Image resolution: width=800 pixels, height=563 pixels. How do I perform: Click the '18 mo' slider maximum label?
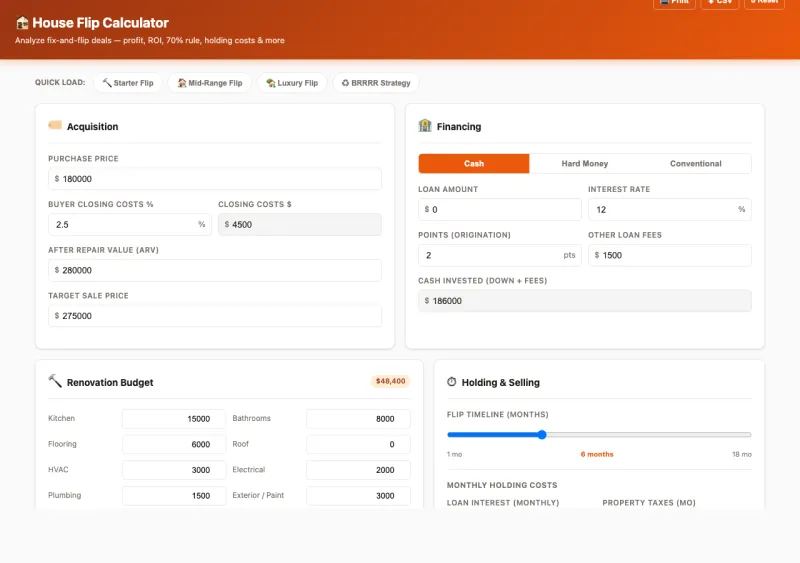click(x=742, y=454)
